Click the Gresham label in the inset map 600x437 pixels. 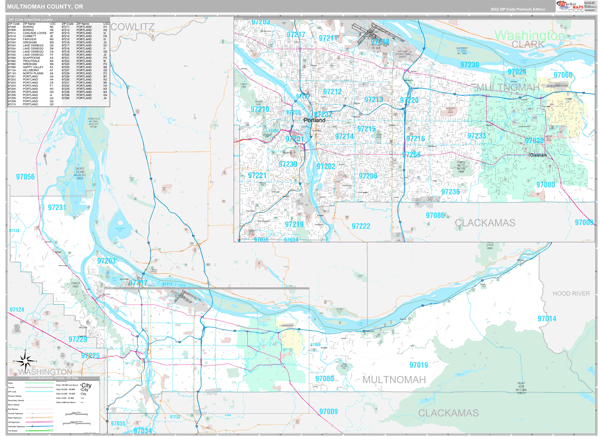click(539, 155)
